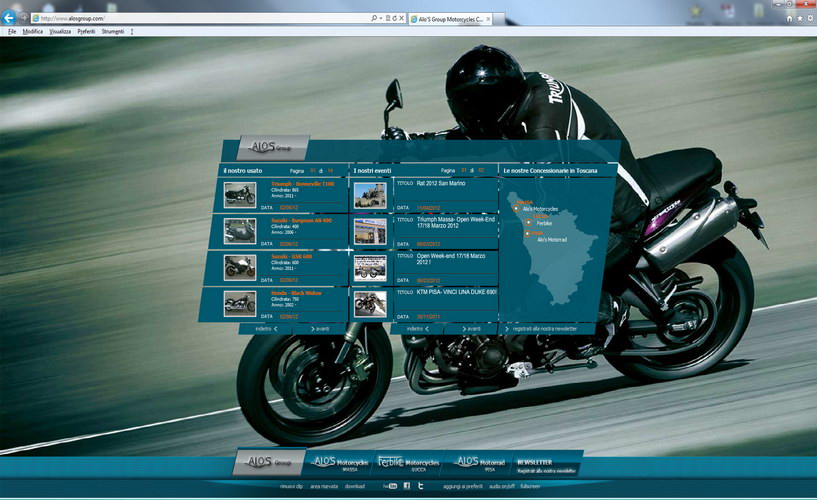The height and width of the screenshot is (500, 817).
Task: Open the Twitter icon in the footer
Action: click(x=420, y=486)
